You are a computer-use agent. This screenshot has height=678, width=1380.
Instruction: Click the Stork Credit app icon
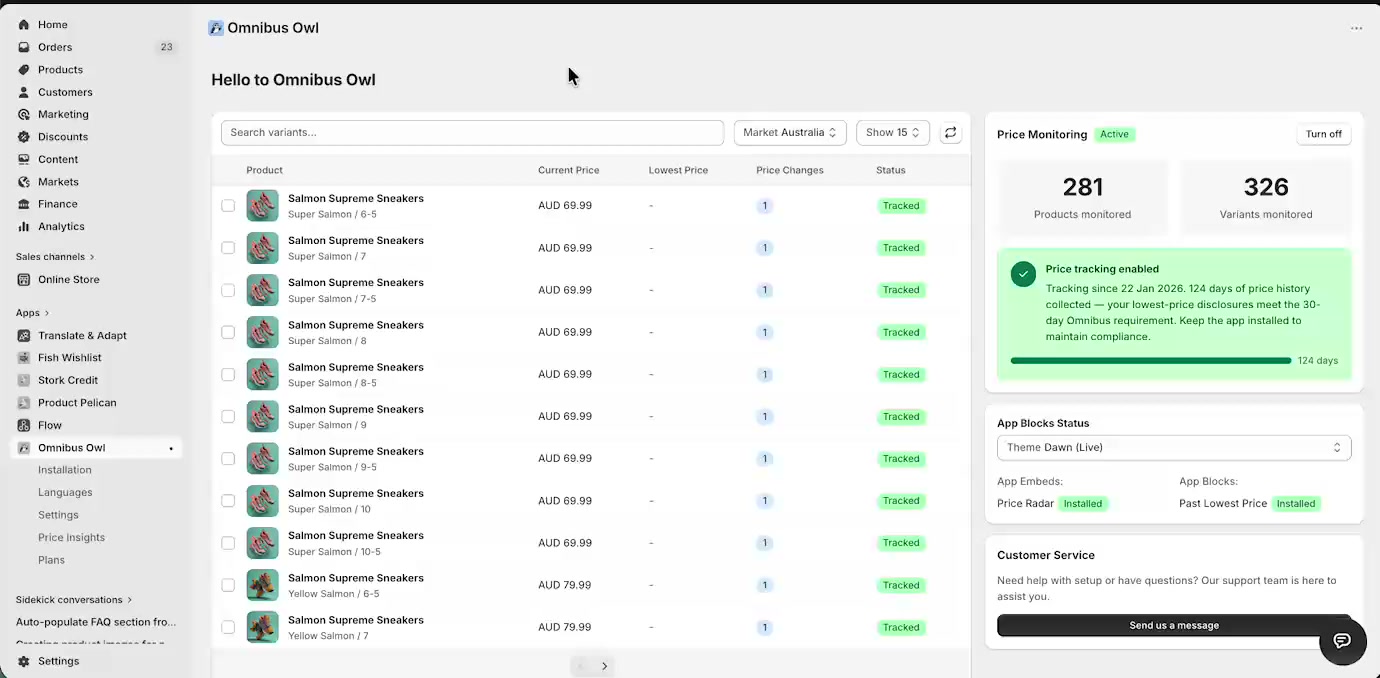coord(24,380)
